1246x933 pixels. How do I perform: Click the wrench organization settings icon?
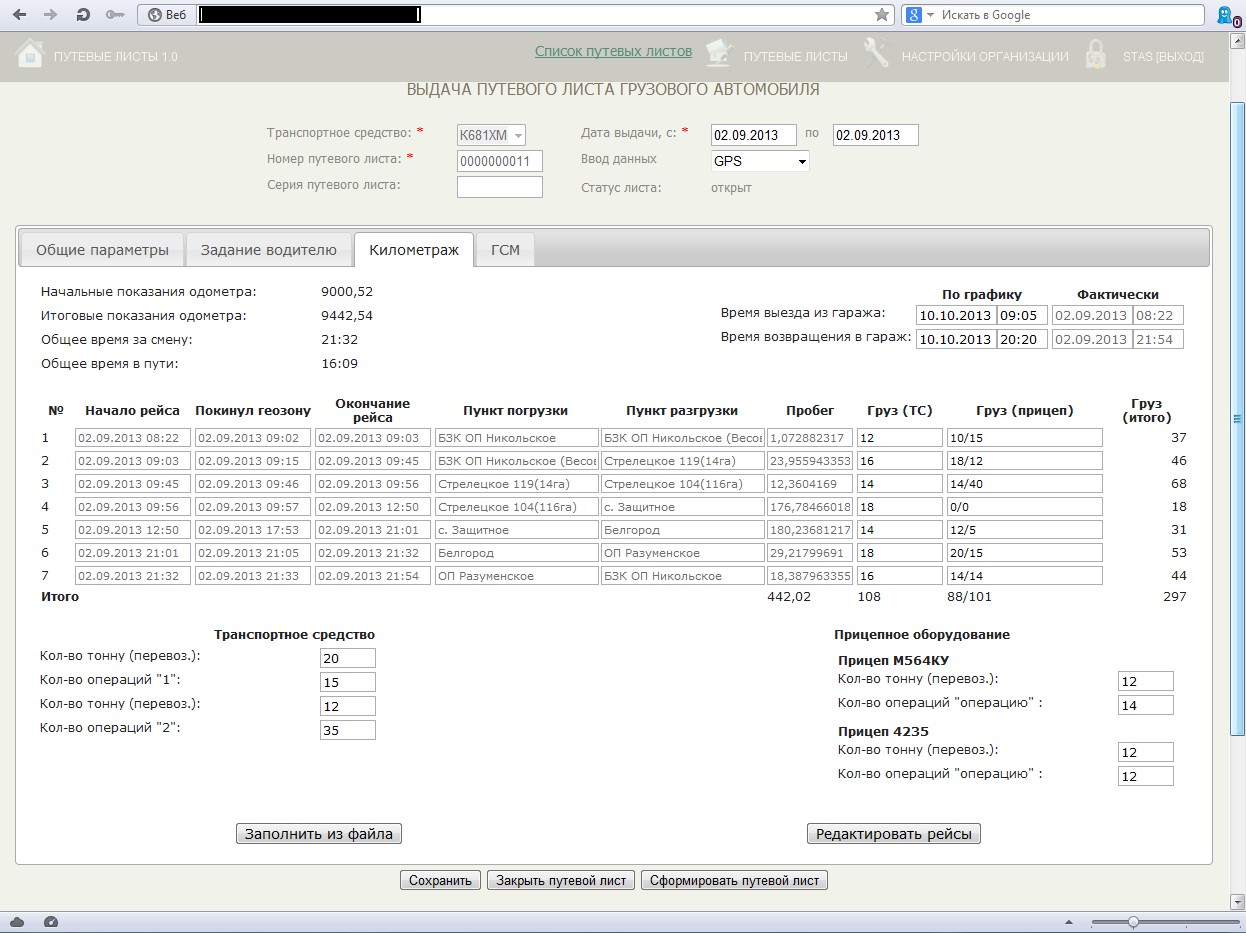(x=876, y=54)
